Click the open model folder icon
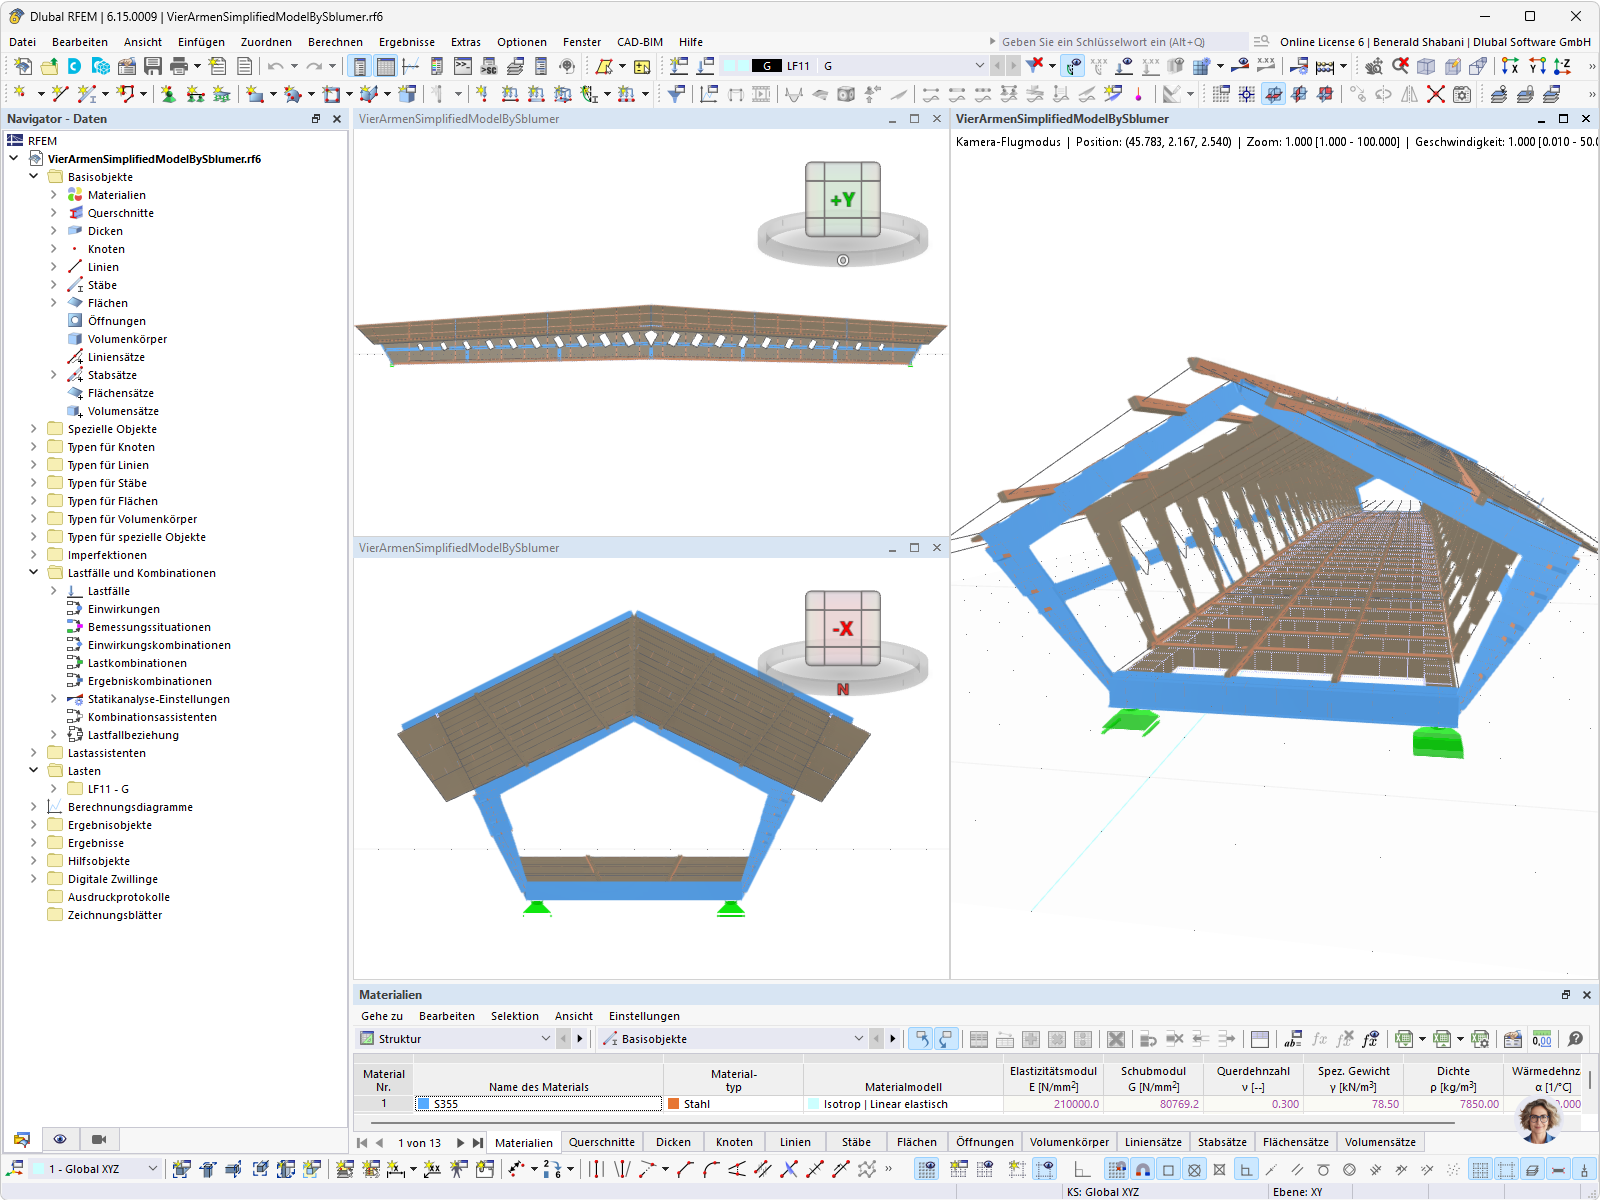 click(x=49, y=66)
